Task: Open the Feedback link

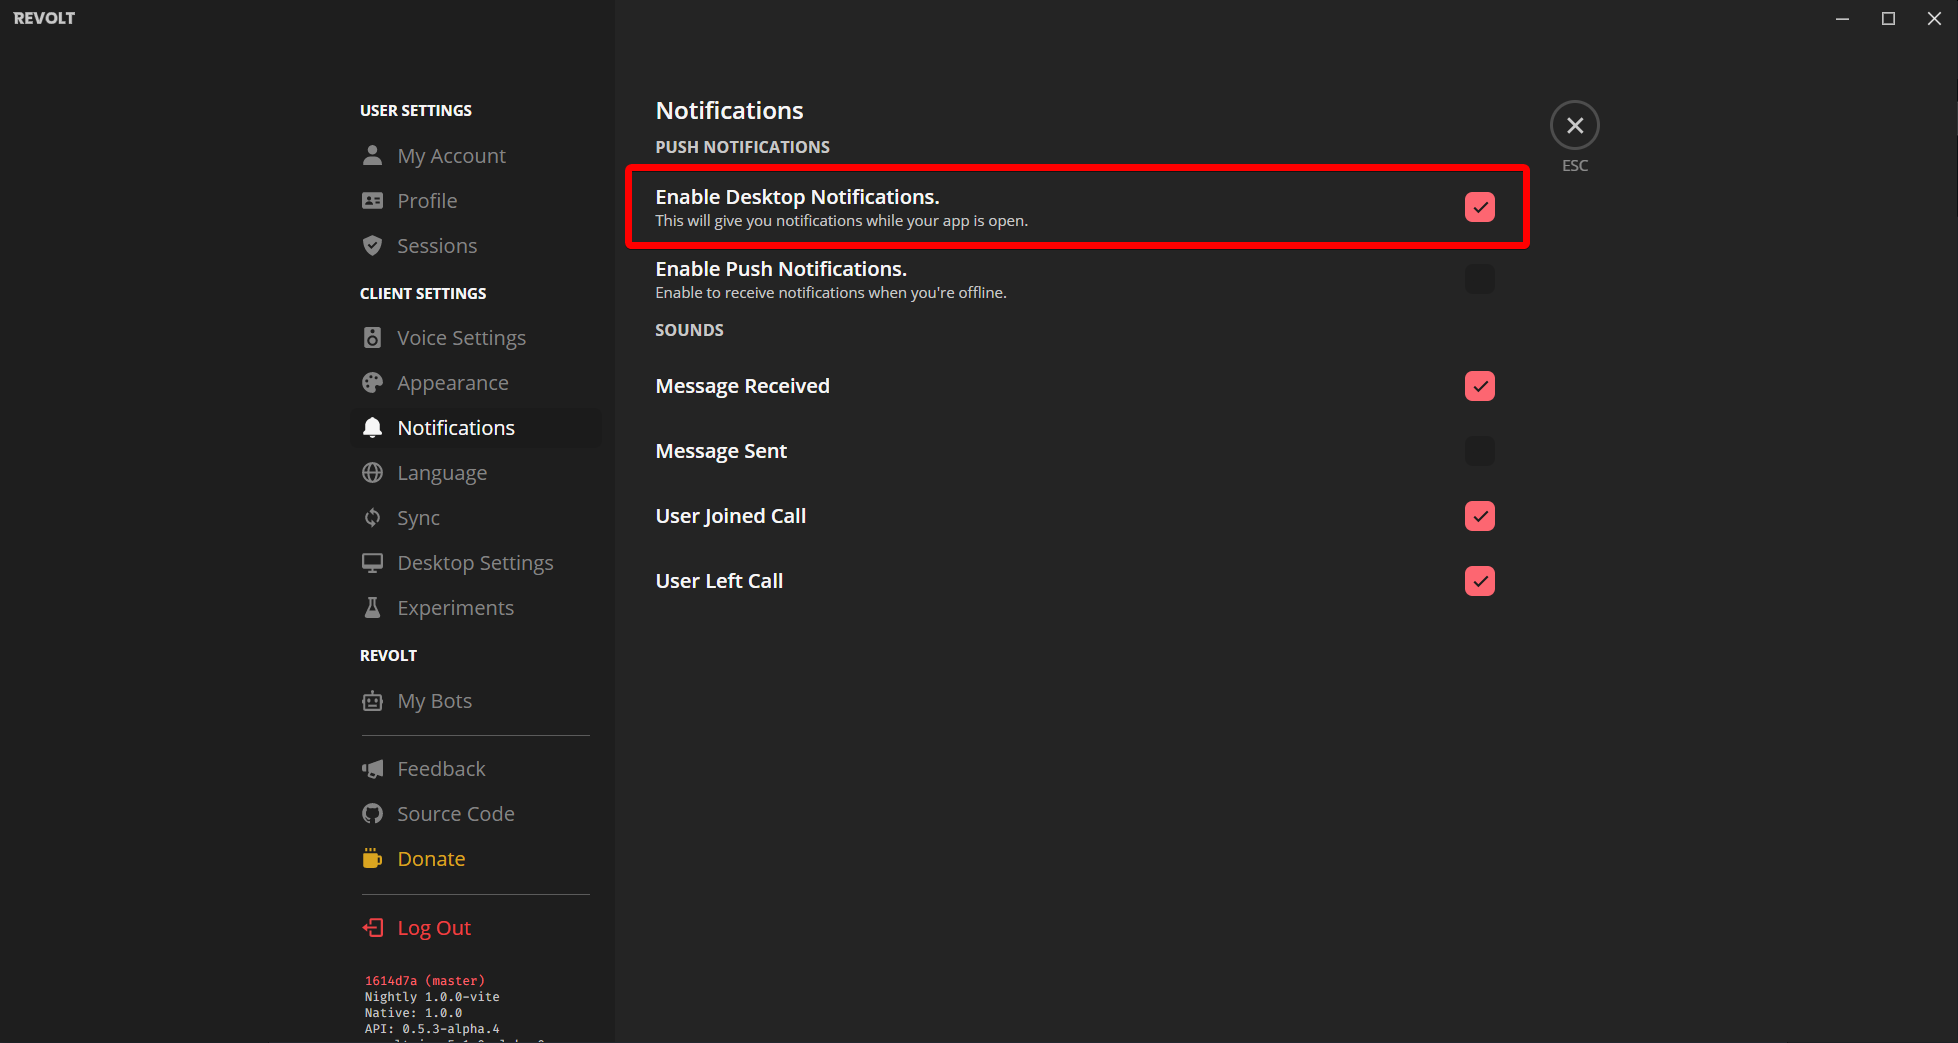Action: [476, 768]
